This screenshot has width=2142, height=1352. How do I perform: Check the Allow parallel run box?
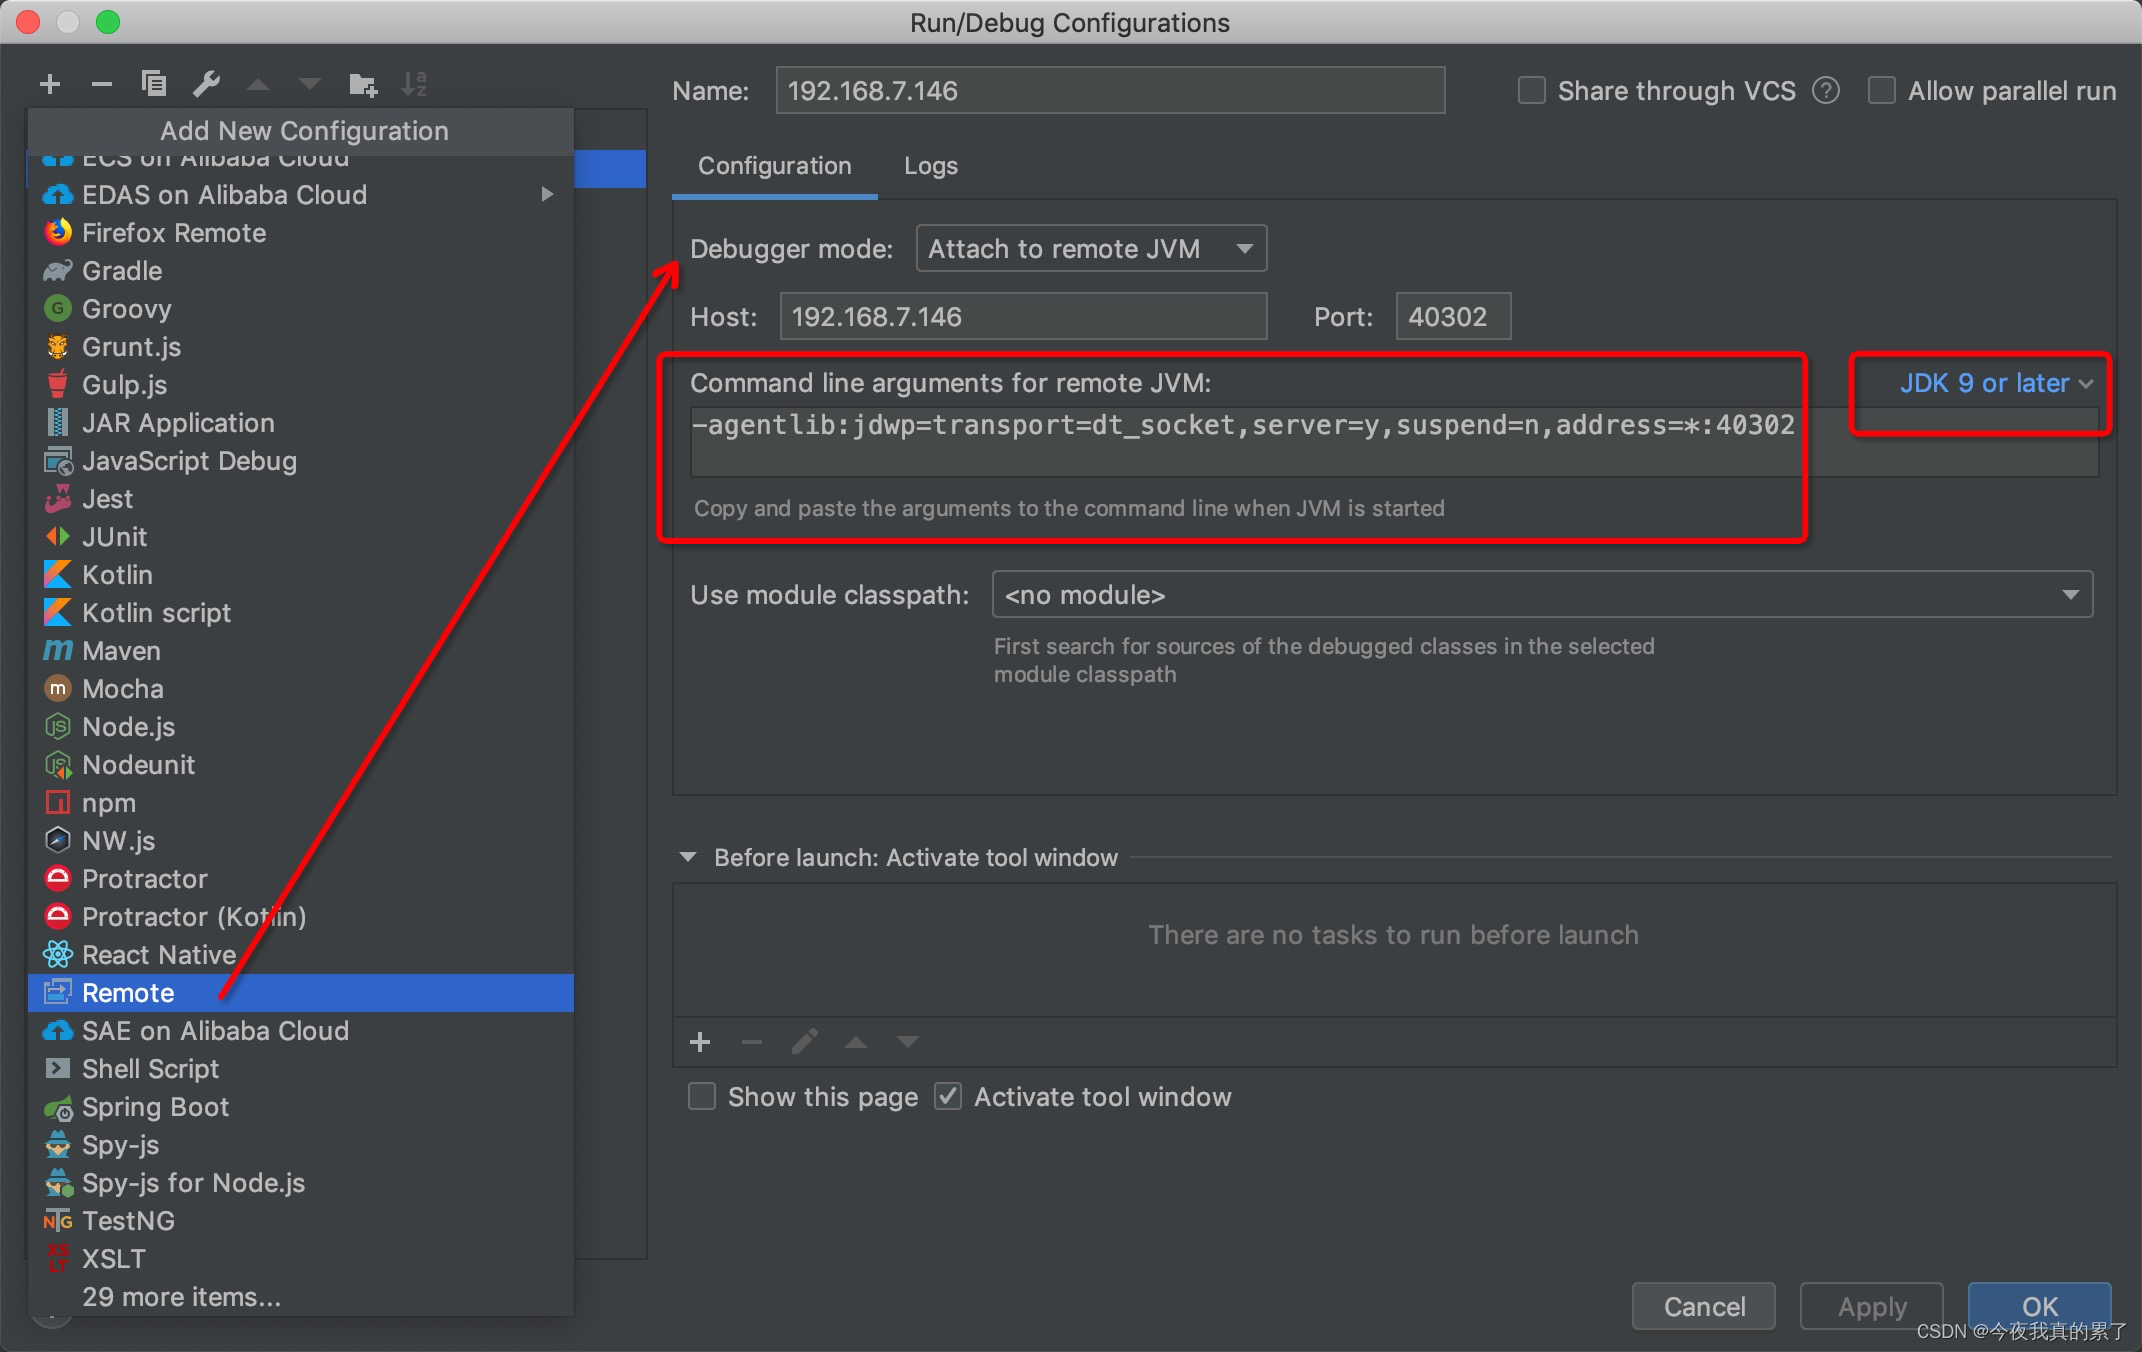pyautogui.click(x=1881, y=91)
